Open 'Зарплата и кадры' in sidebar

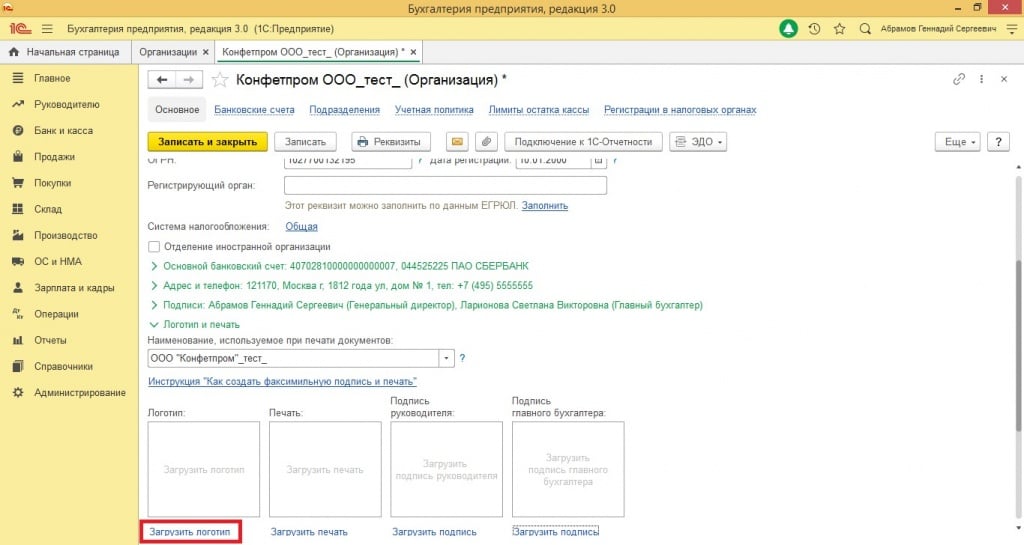74,287
